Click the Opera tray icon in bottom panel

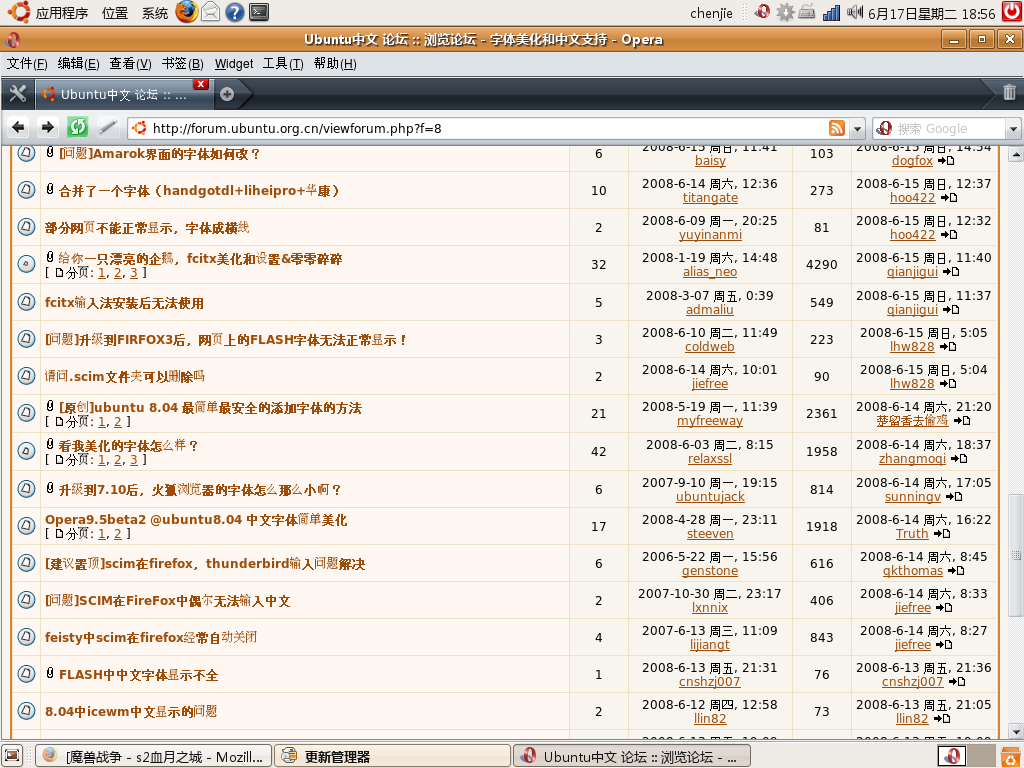click(x=952, y=756)
